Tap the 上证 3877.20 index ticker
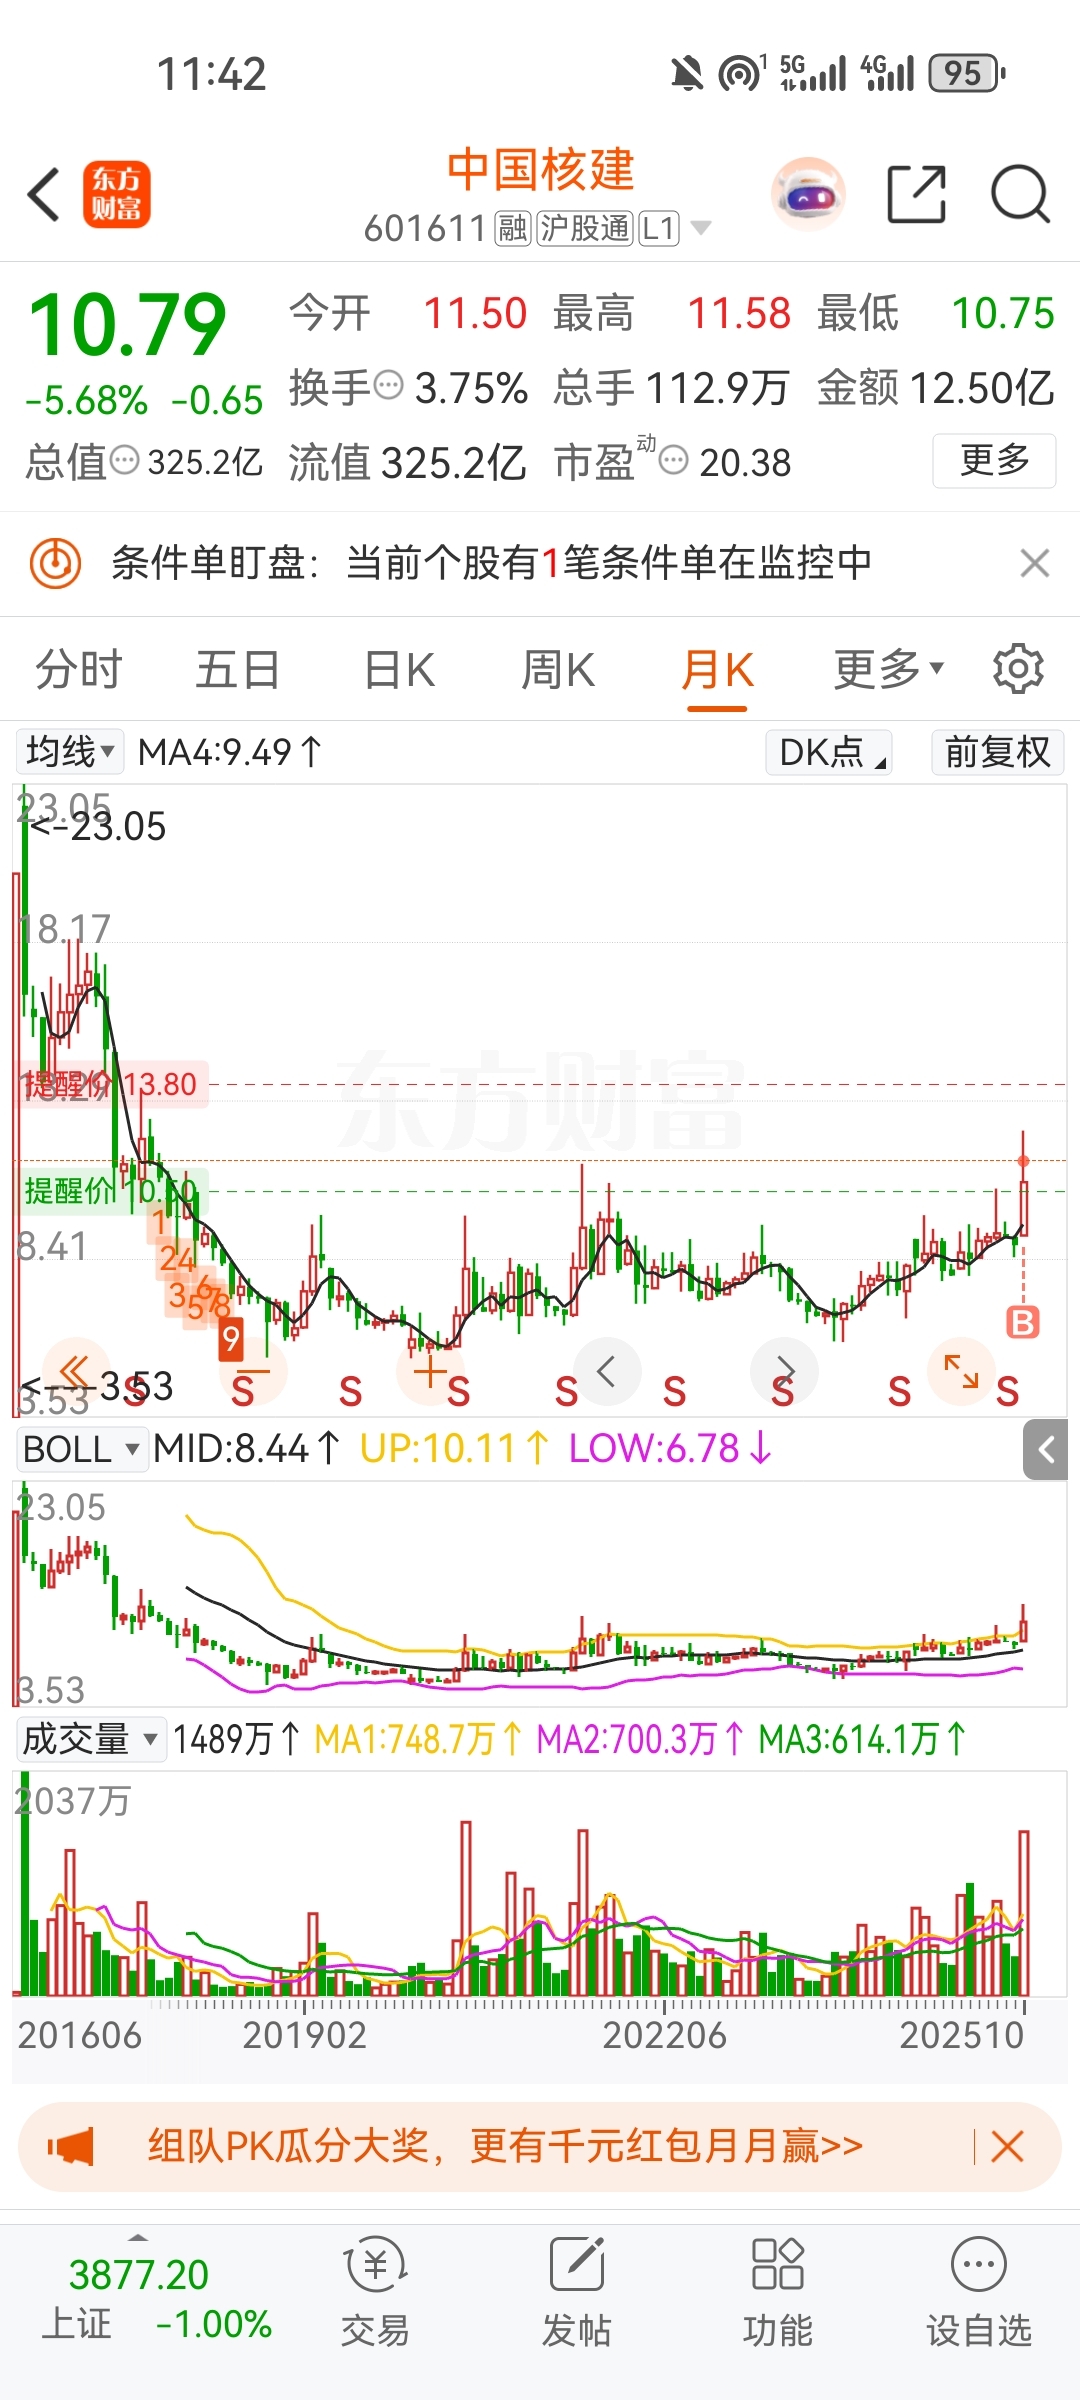Image resolution: width=1080 pixels, height=2400 pixels. 139,2297
